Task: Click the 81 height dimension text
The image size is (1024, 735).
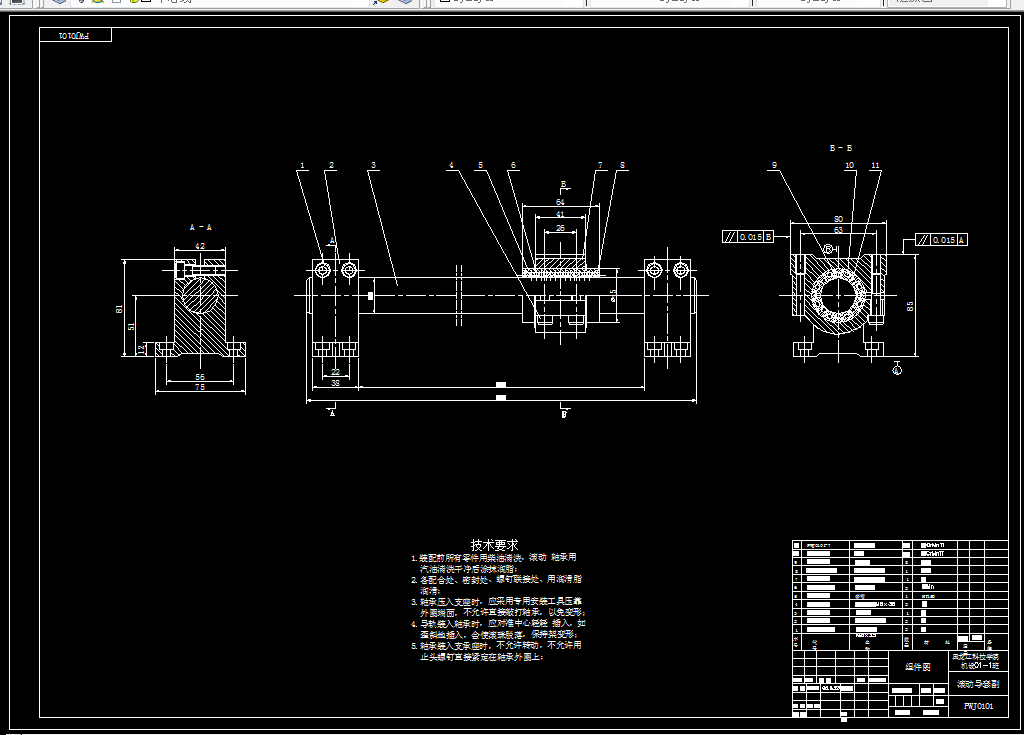Action: 119,308
